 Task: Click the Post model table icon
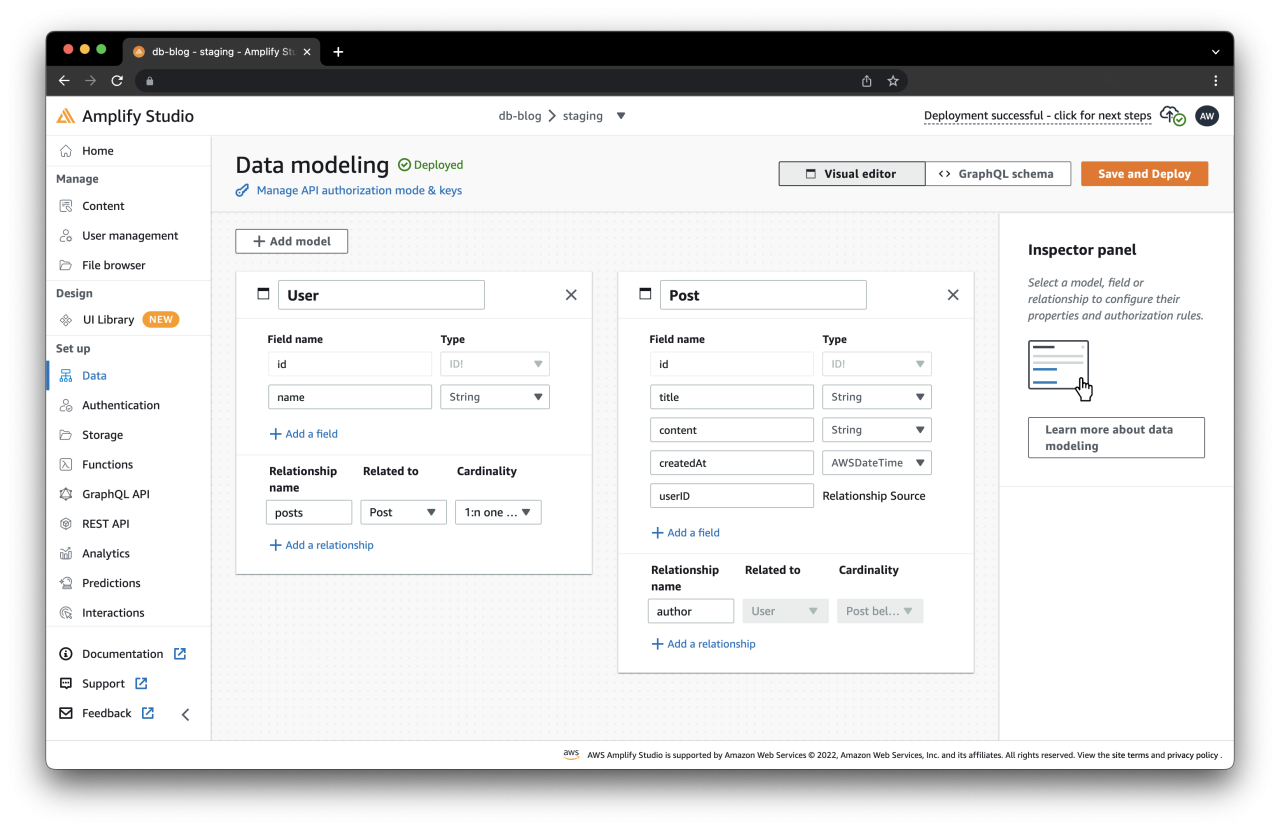645,295
